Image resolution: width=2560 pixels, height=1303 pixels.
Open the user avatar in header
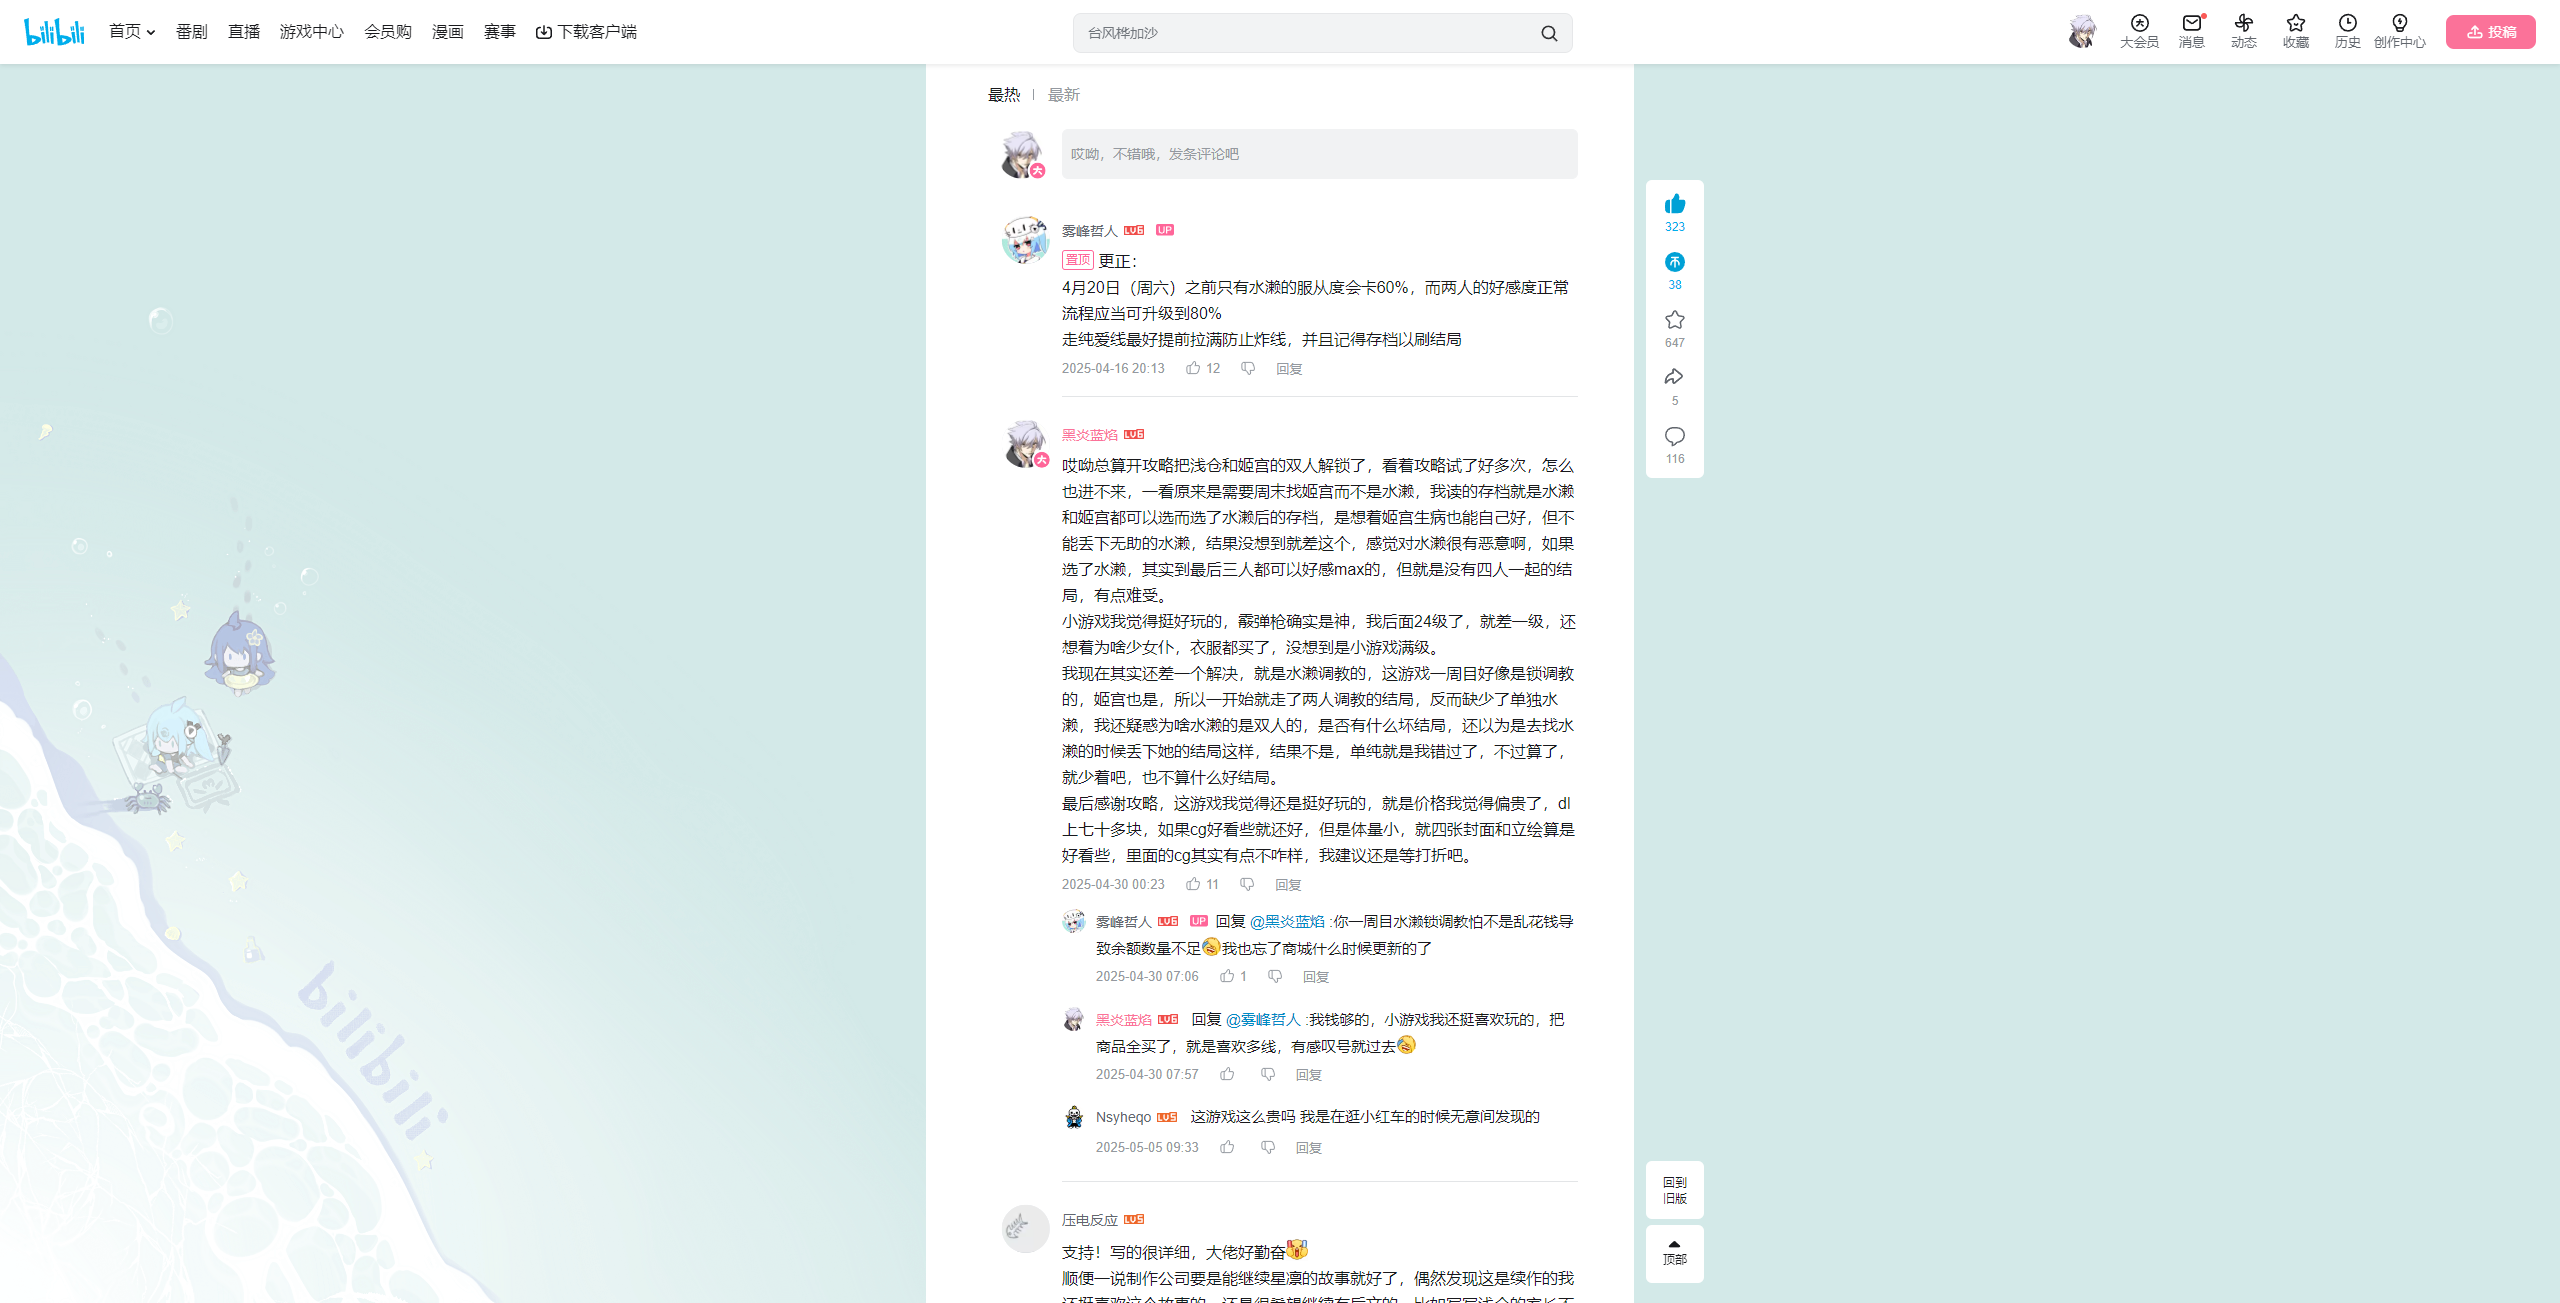click(2082, 32)
